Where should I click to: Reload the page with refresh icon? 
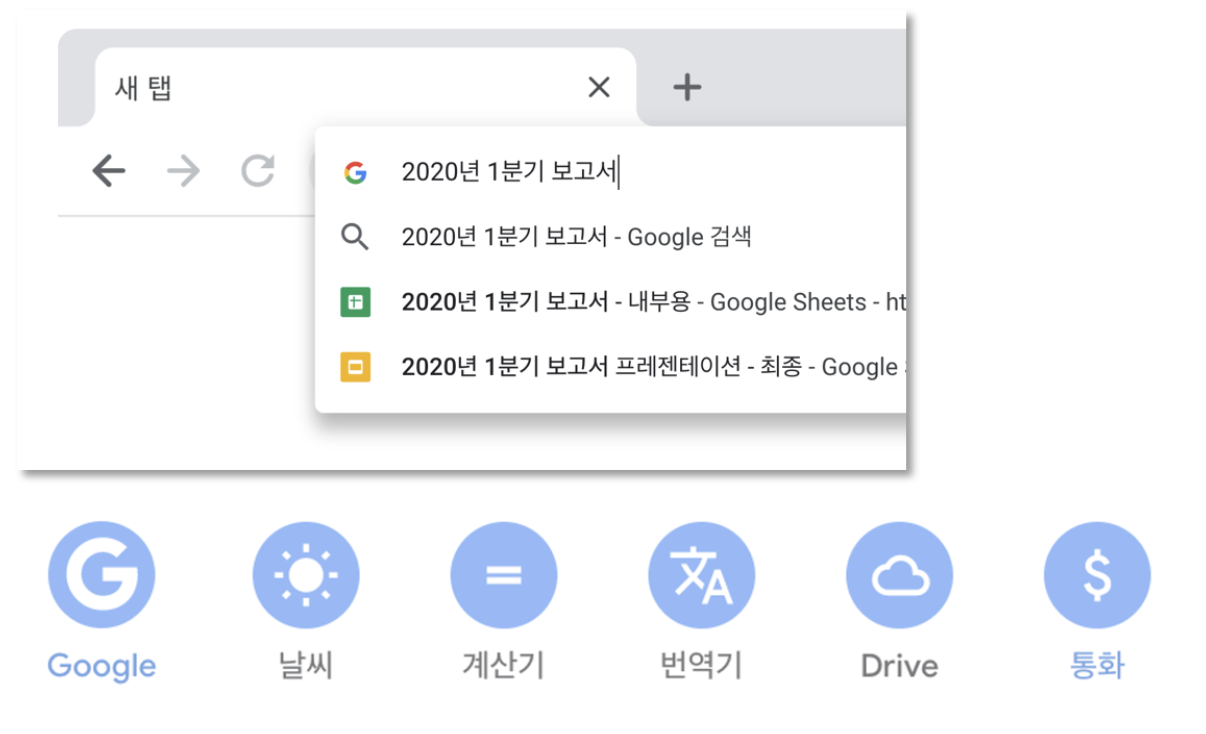tap(257, 172)
